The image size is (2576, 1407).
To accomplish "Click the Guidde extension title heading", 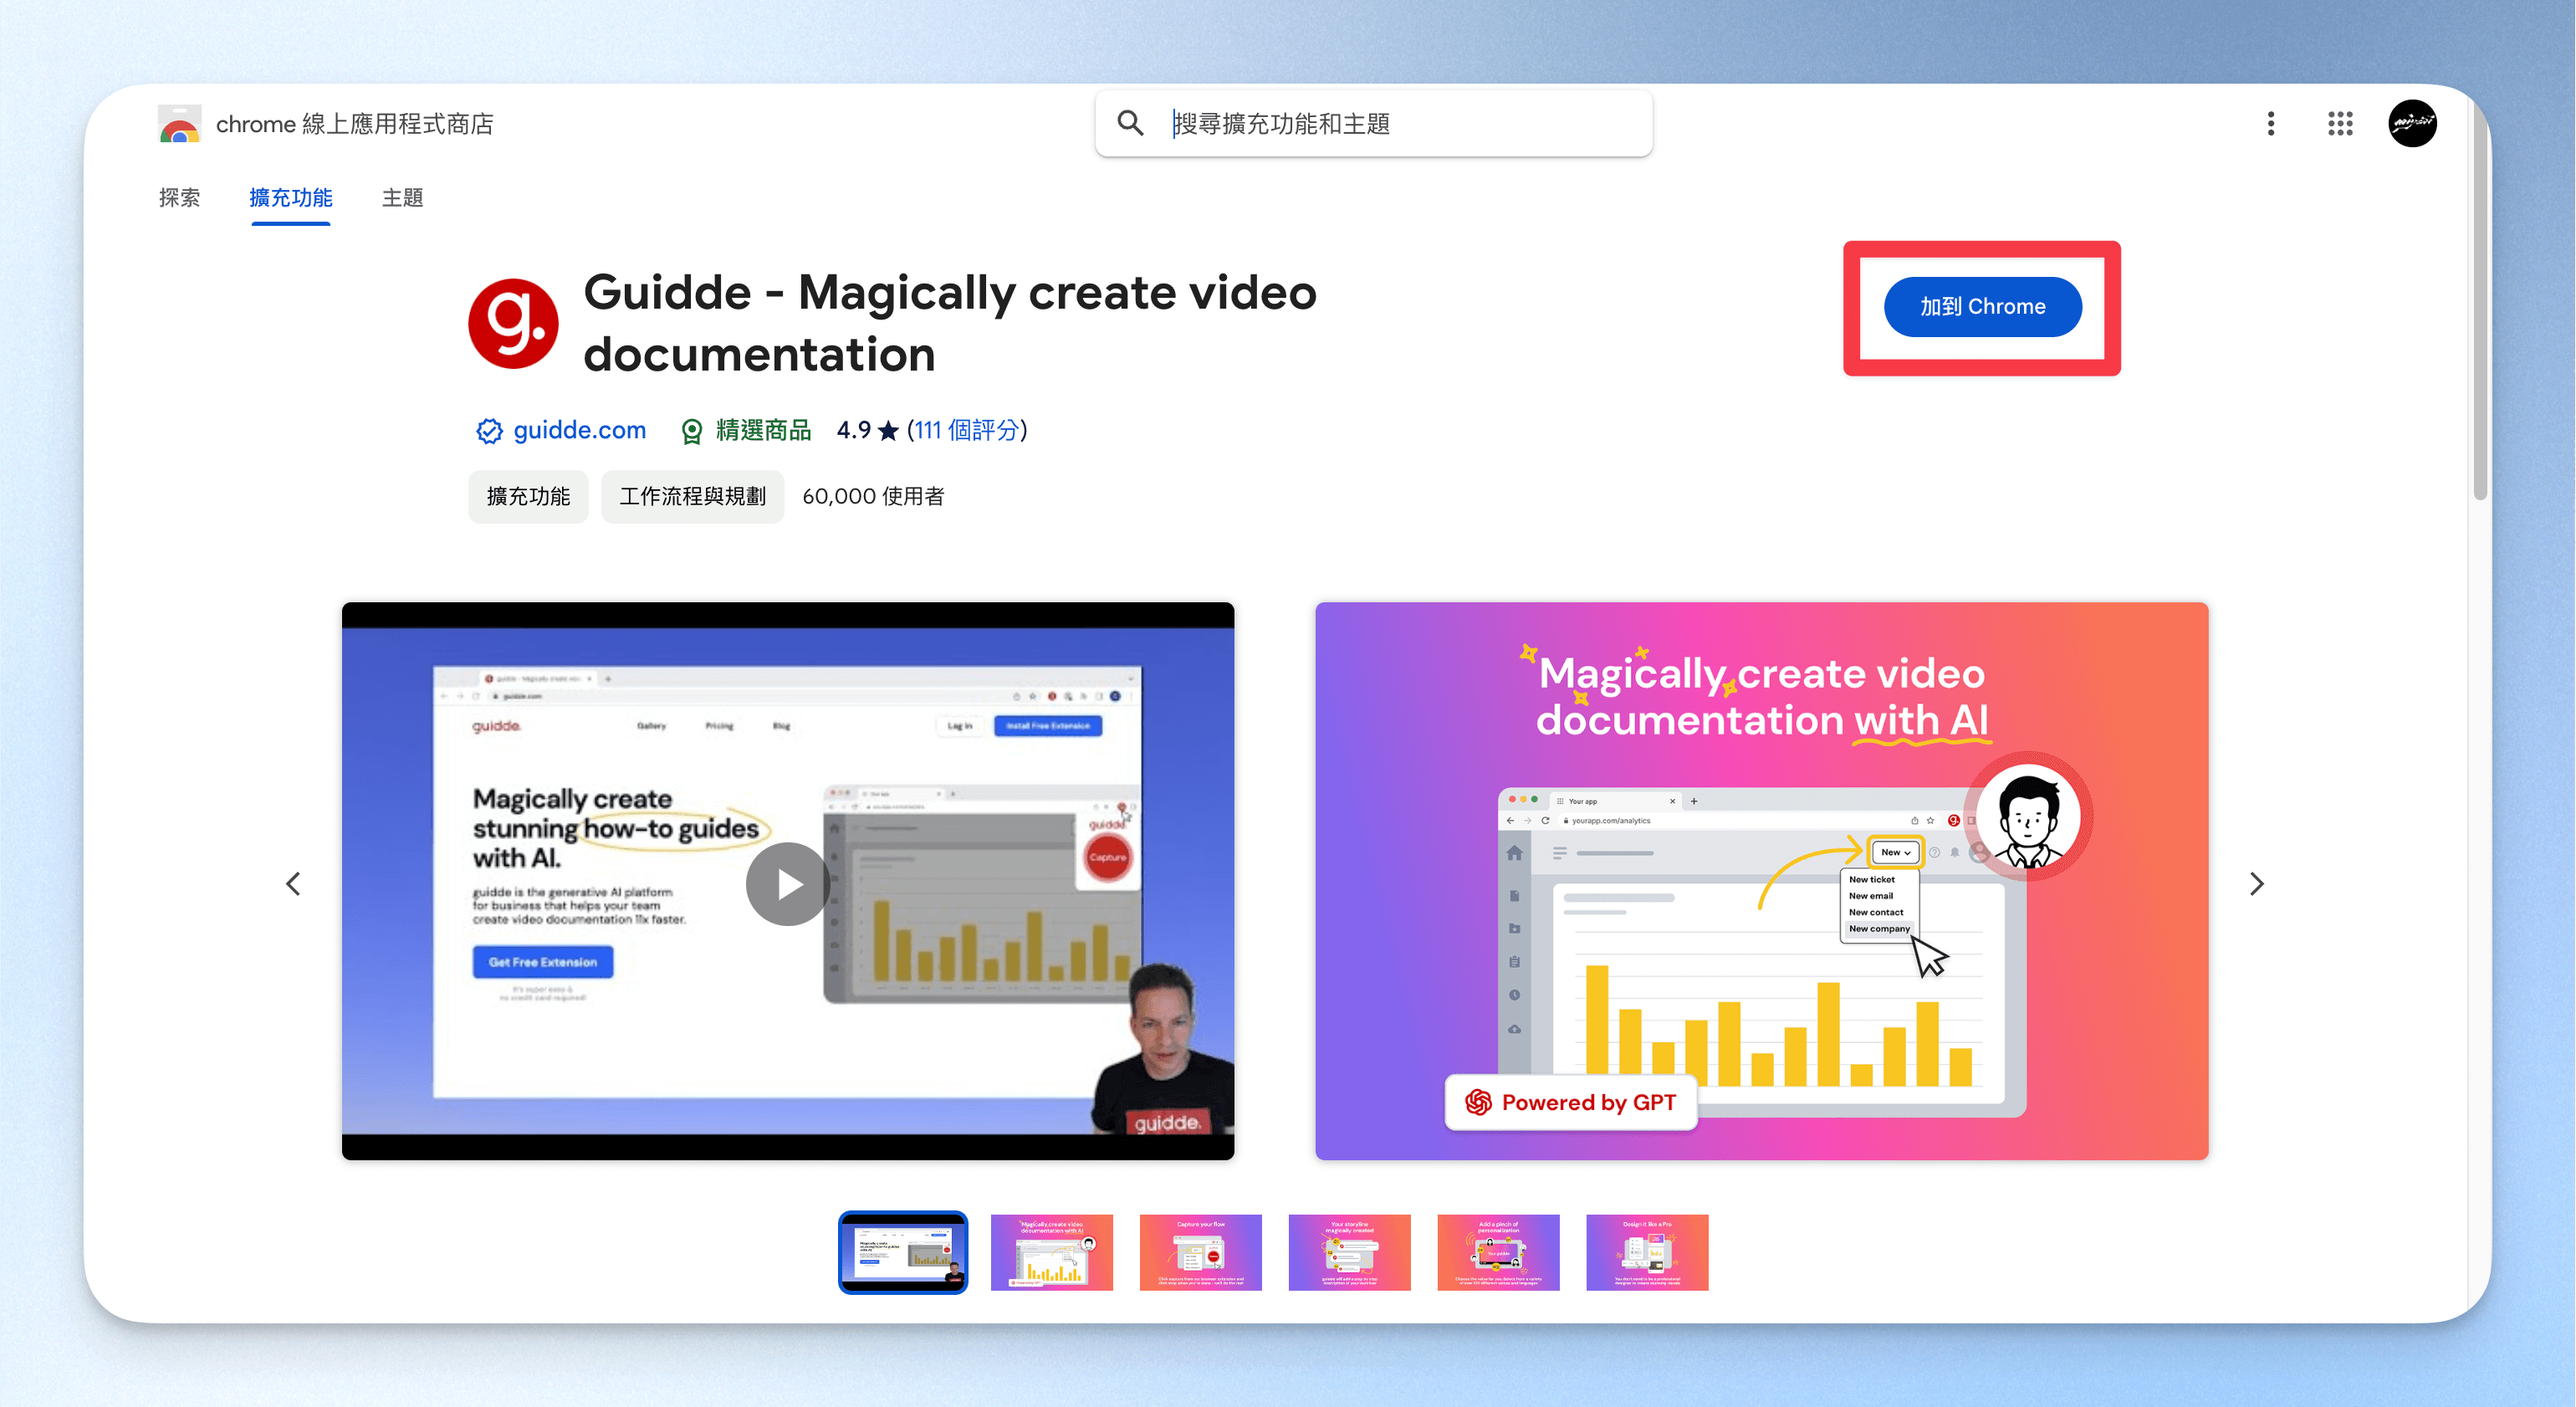I will 950,323.
